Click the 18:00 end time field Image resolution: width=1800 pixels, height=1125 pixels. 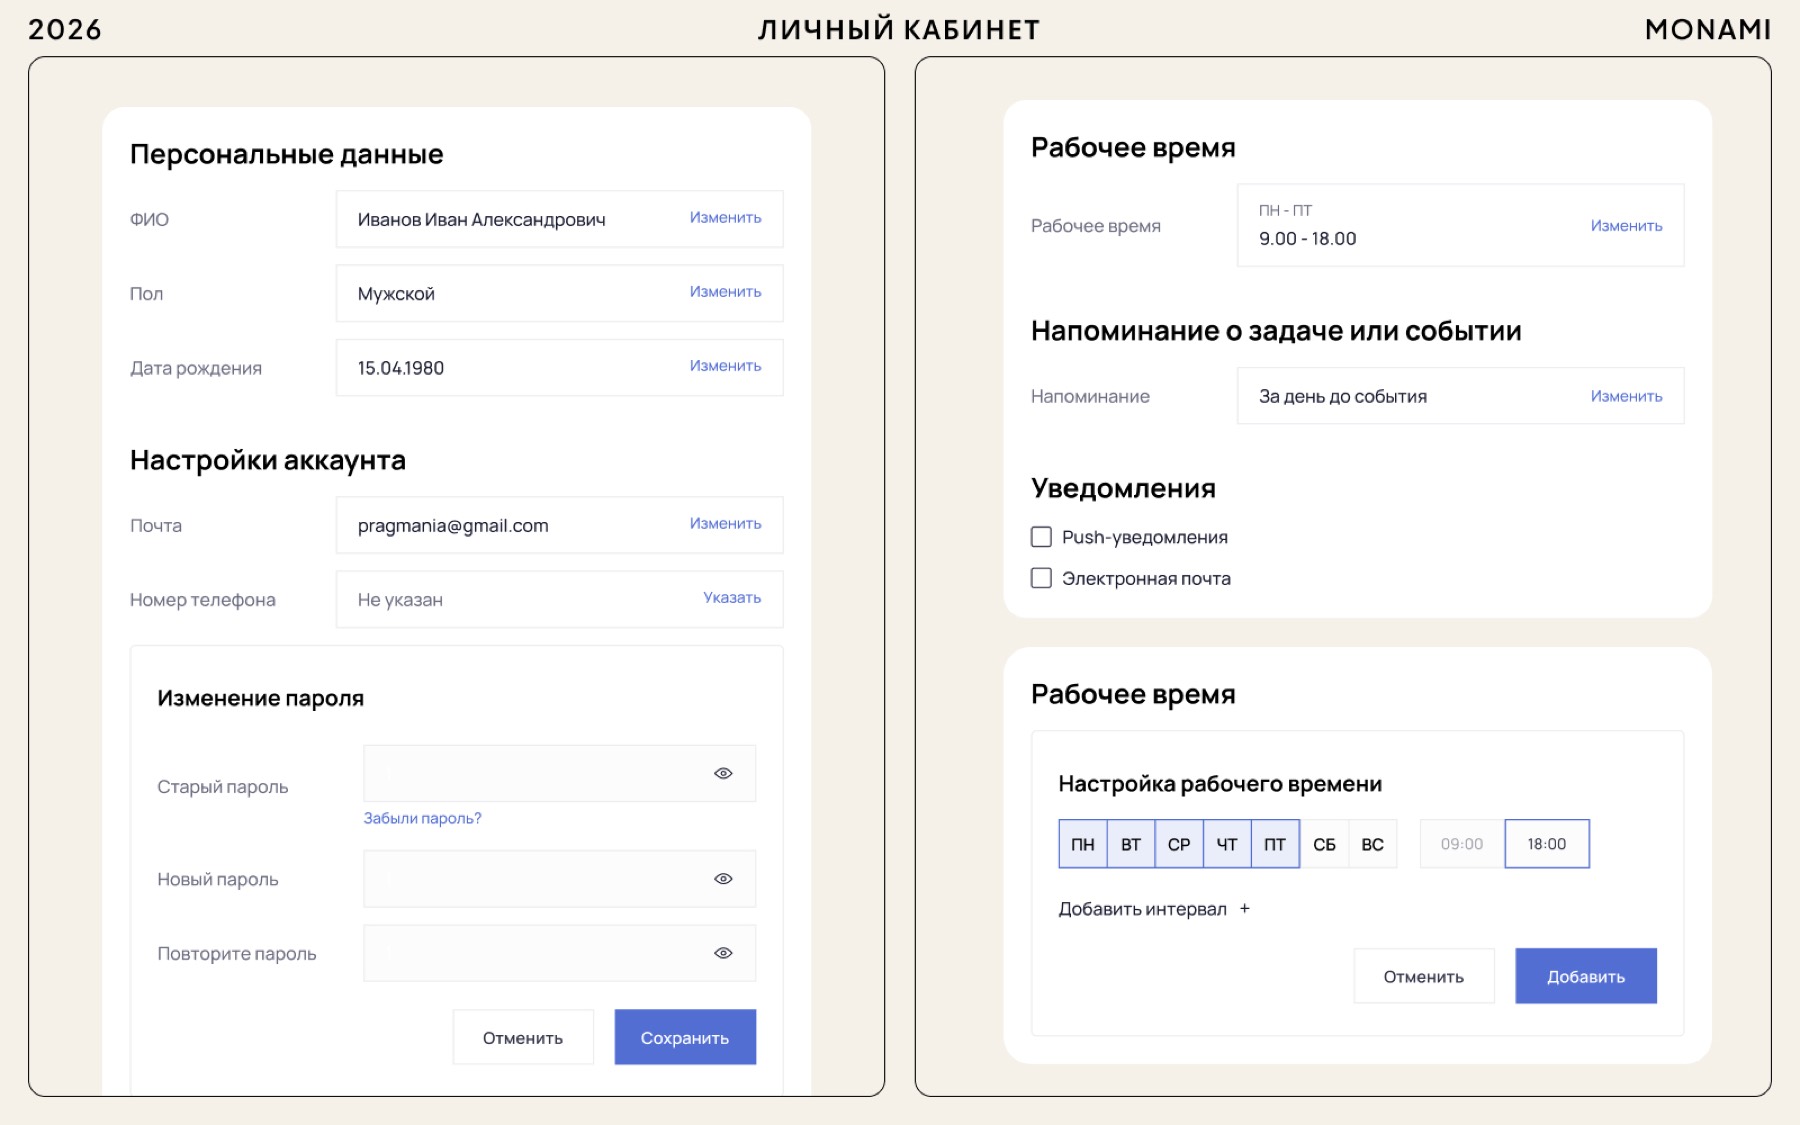1547,844
